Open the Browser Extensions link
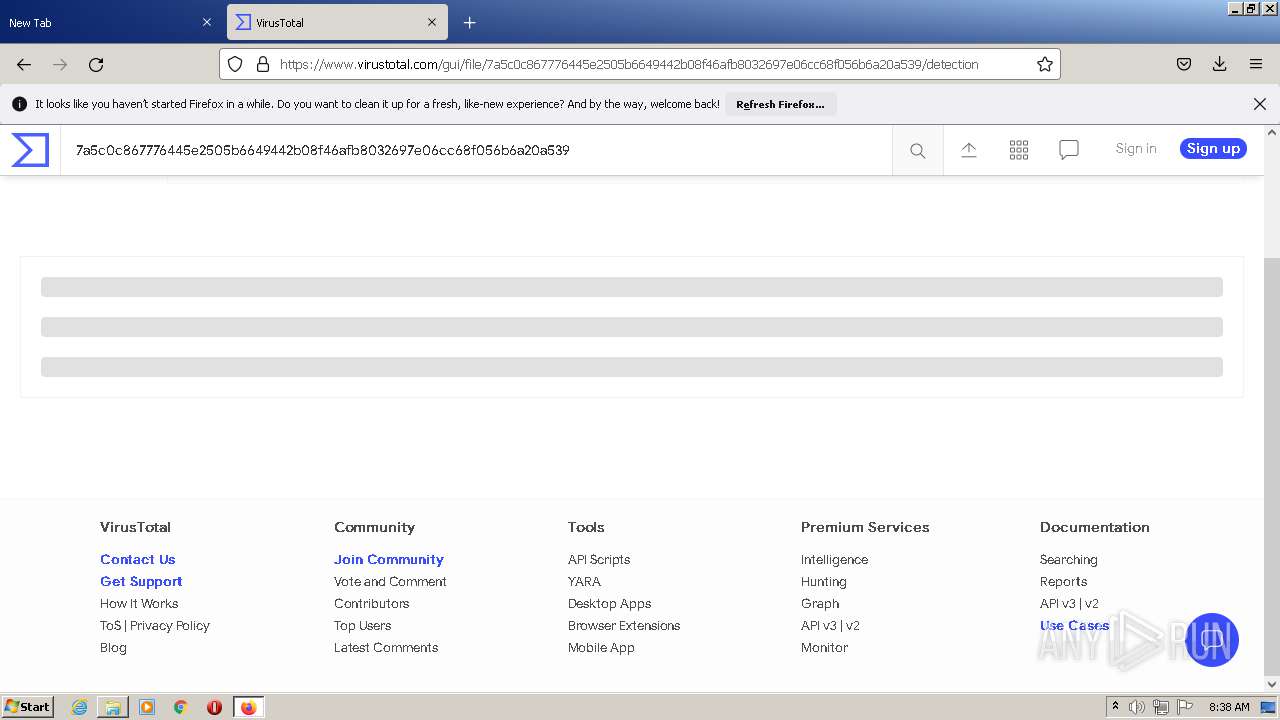The height and width of the screenshot is (720, 1280). click(624, 625)
